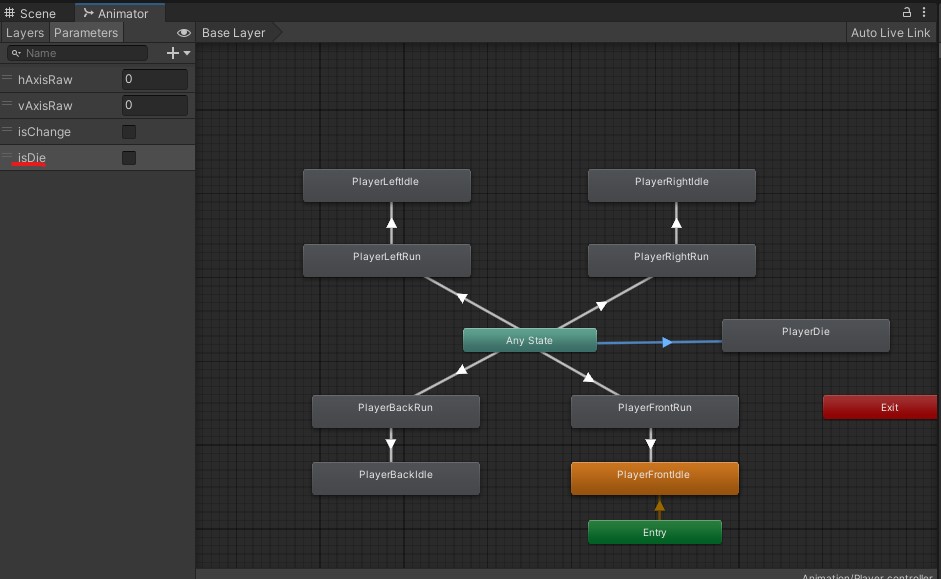Select the Entry to PlayerFrontIdle transition arrow
Image resolution: width=941 pixels, height=579 pixels.
pyautogui.click(x=660, y=508)
